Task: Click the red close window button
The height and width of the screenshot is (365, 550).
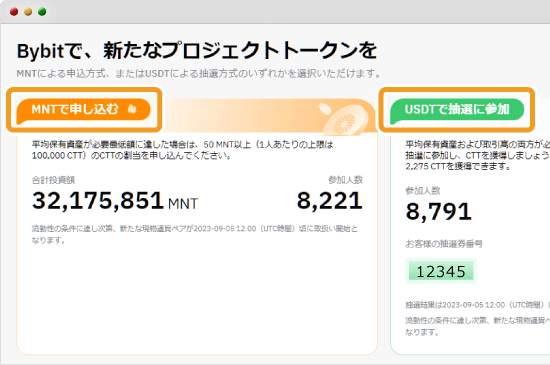Action: pos(14,12)
